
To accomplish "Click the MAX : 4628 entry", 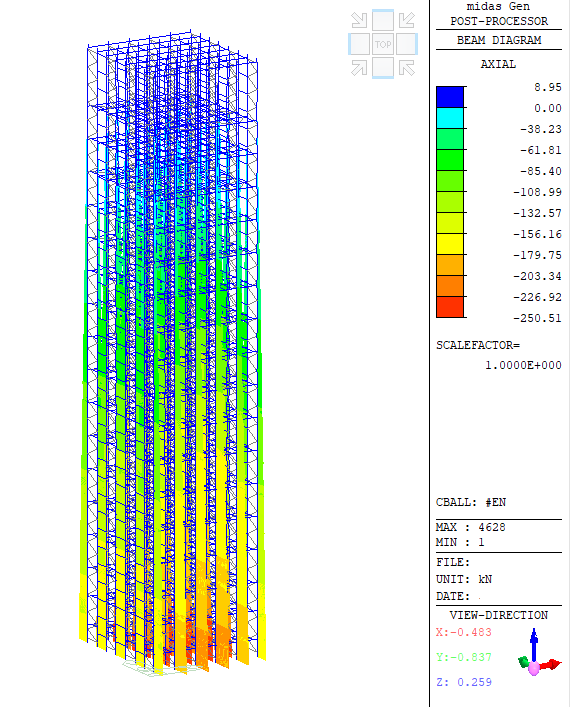I will (x=471, y=527).
